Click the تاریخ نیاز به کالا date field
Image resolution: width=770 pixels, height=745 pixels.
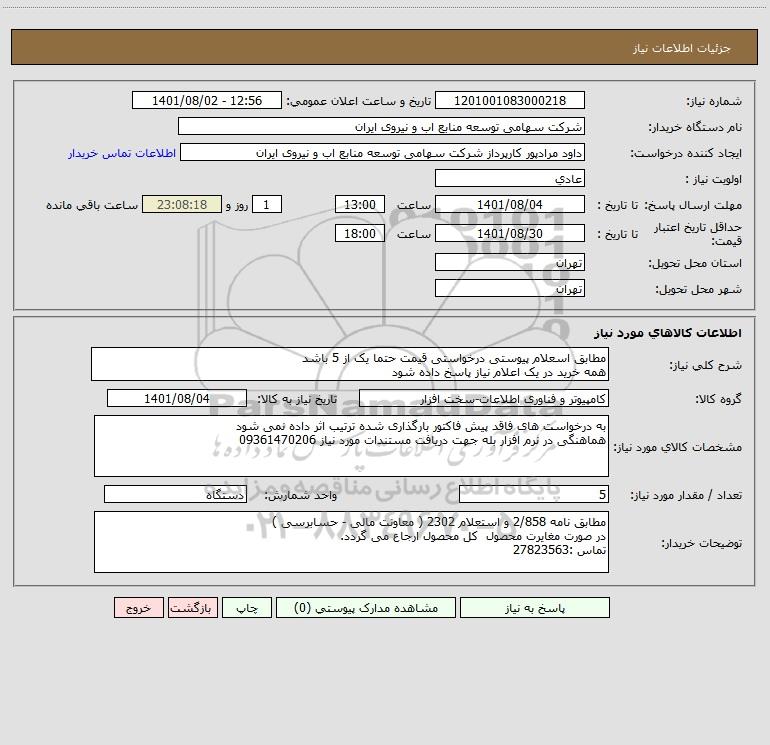tap(177, 398)
